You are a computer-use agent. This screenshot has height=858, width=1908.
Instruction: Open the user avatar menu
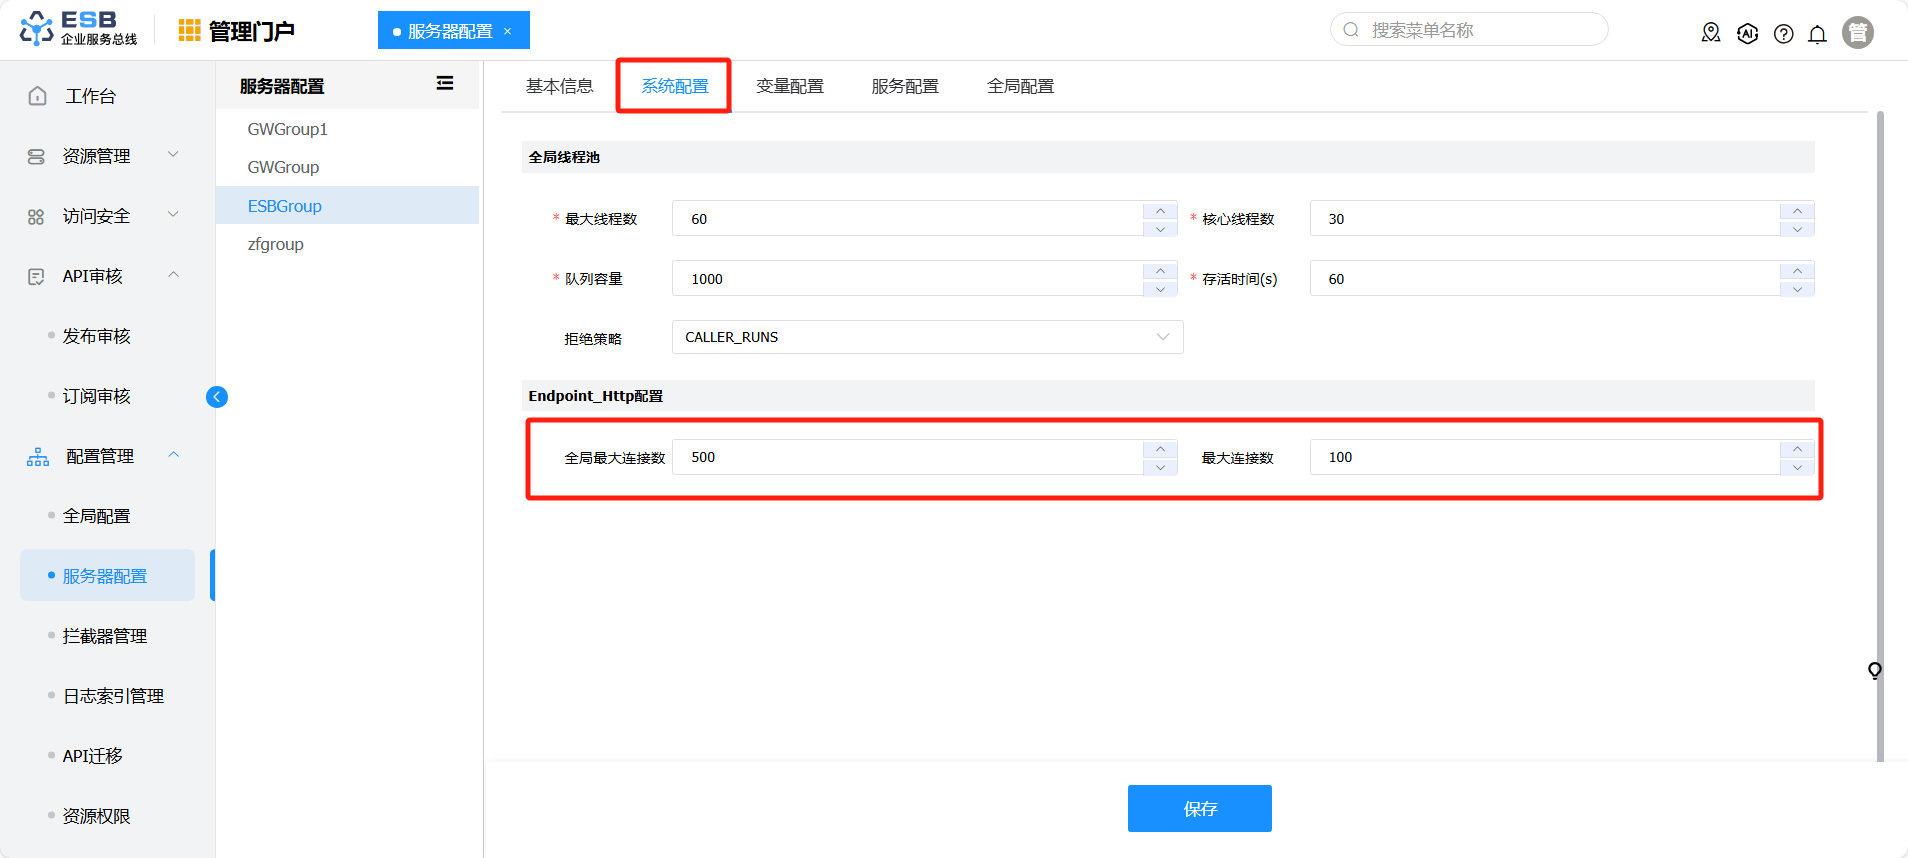tap(1857, 33)
